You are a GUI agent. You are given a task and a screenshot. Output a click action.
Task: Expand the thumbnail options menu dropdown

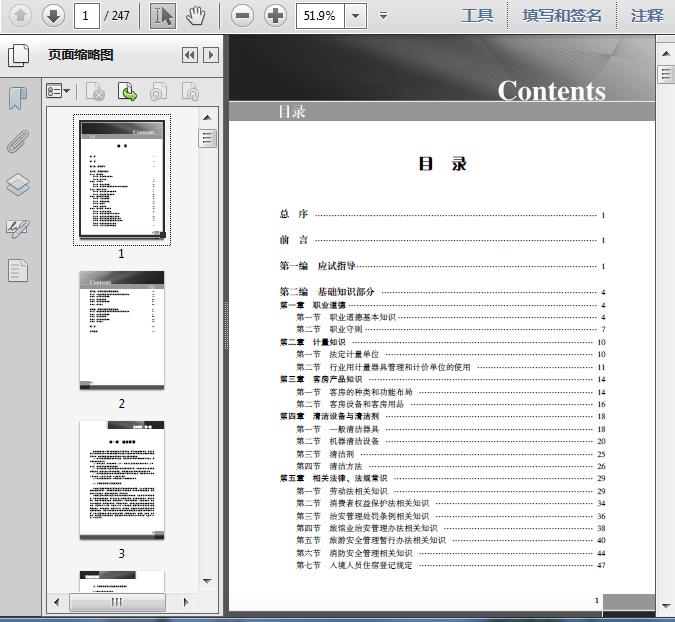tap(58, 91)
